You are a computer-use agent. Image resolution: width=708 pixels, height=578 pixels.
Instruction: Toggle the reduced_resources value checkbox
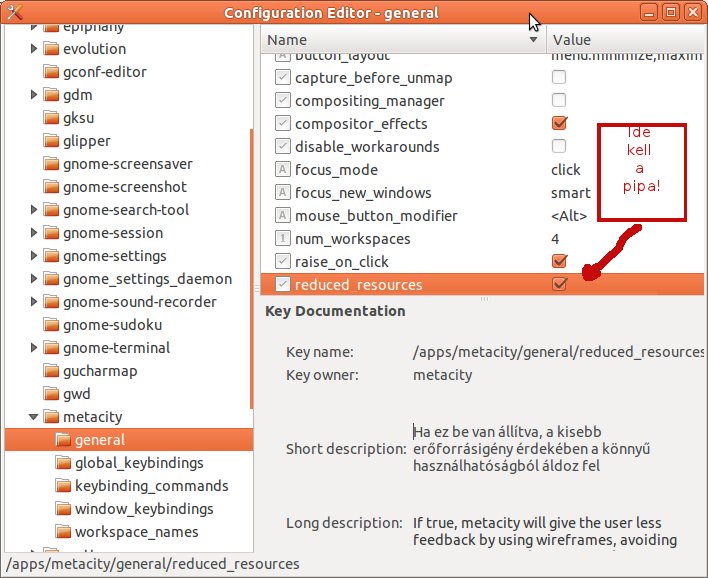559,284
